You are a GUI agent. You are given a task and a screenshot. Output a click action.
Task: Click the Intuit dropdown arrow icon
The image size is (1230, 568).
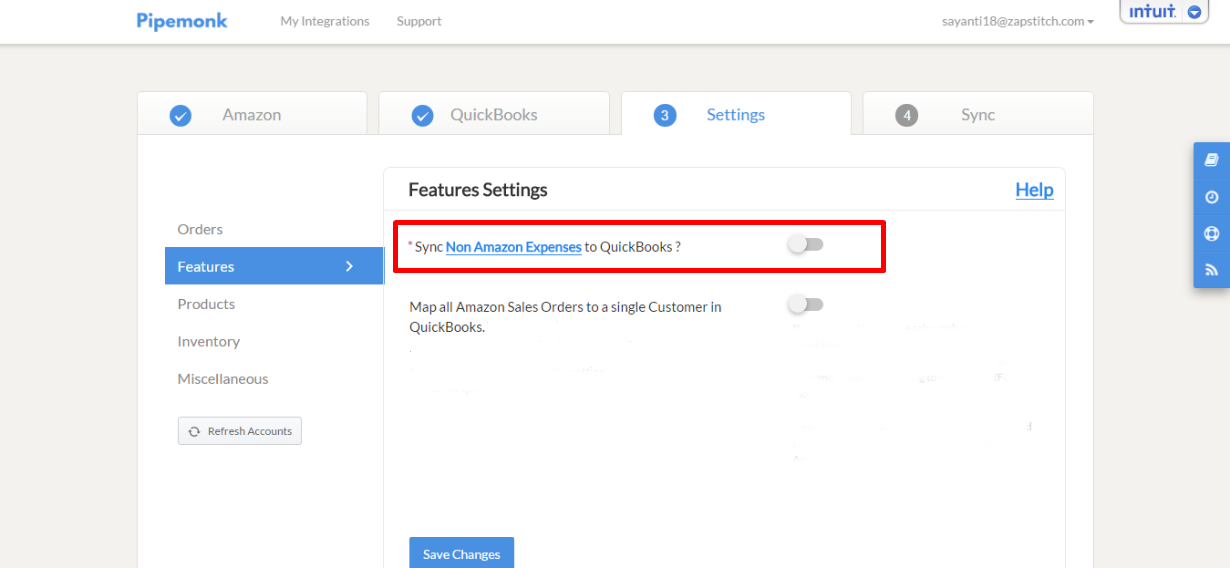[x=1194, y=13]
